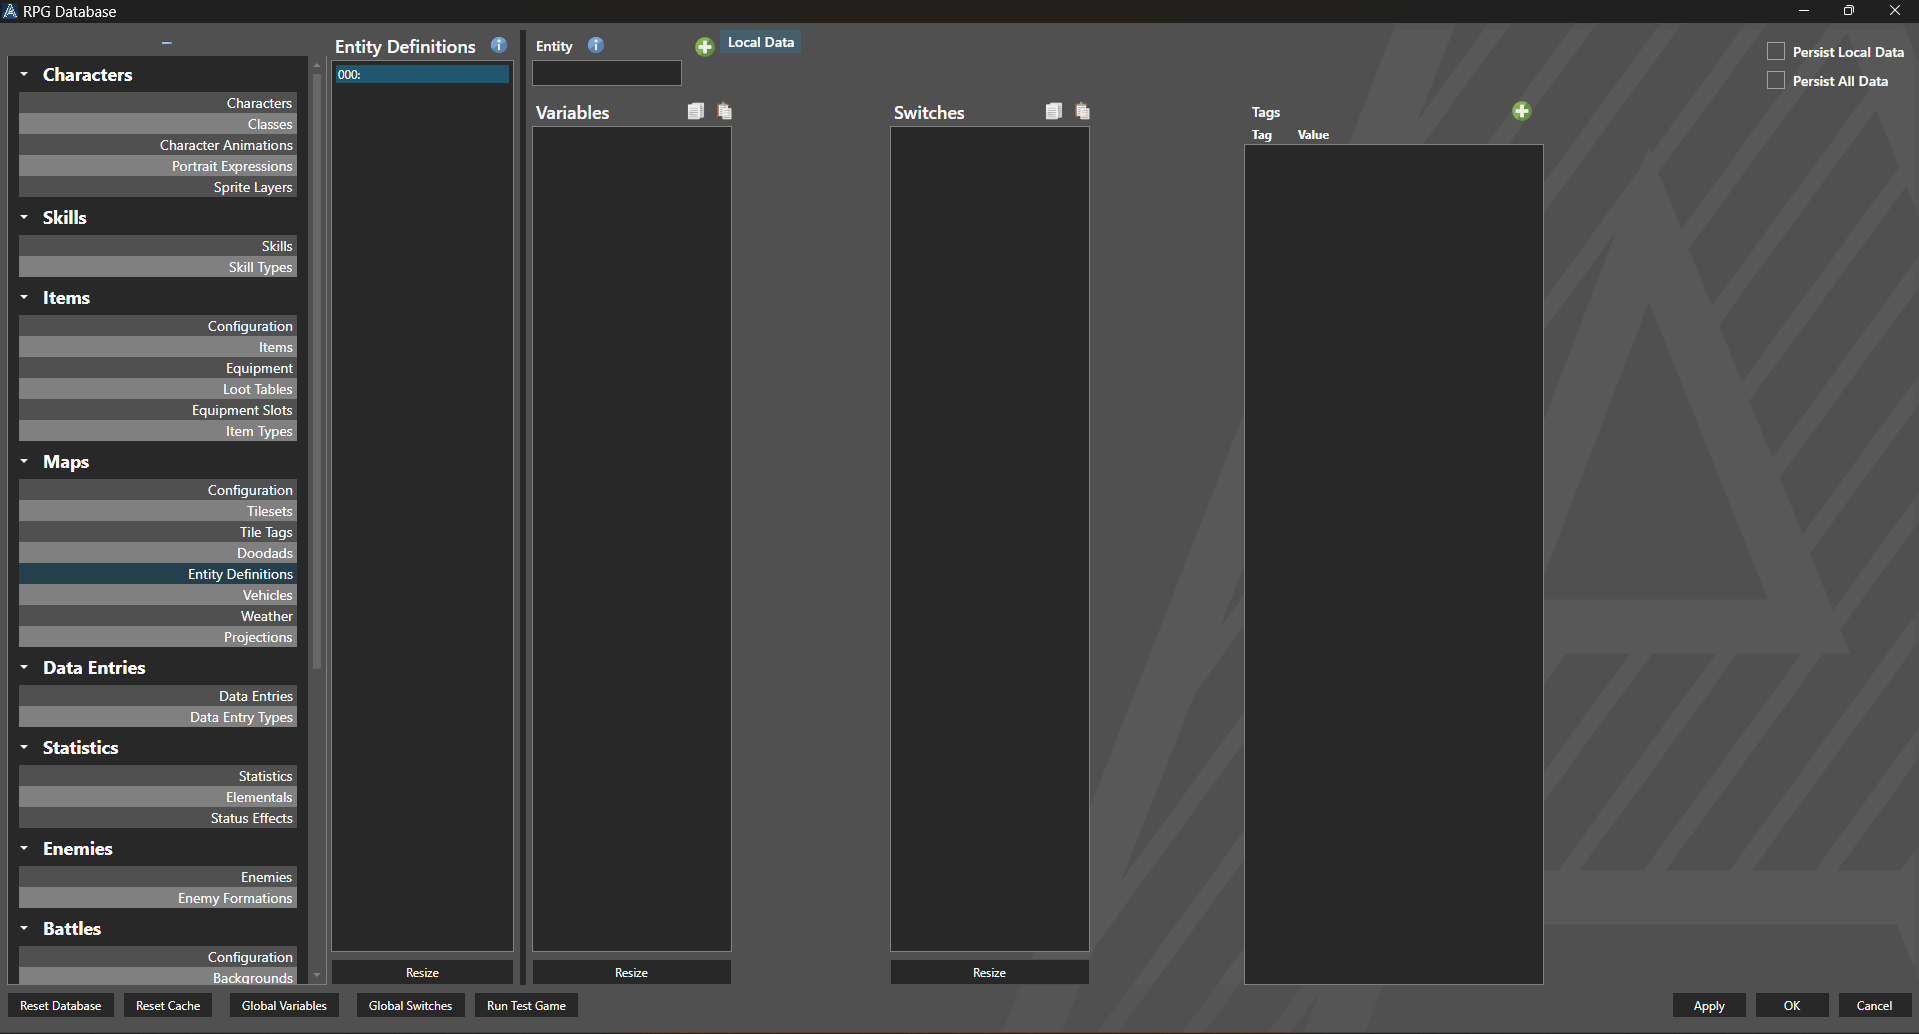Click the info icon next to Entity label
The image size is (1919, 1034).
click(596, 46)
